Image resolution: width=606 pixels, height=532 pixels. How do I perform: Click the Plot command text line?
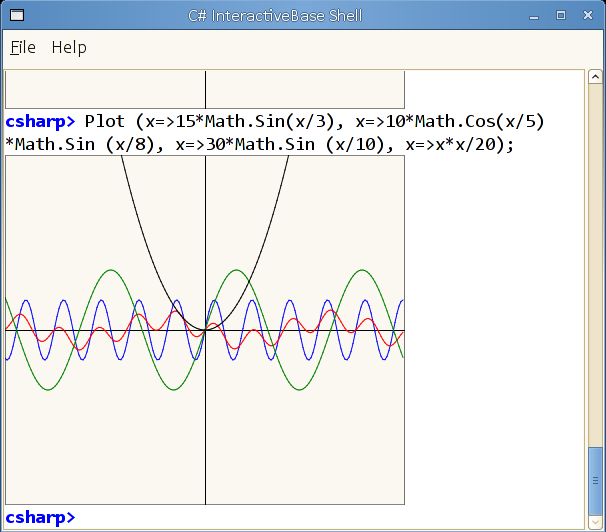(275, 133)
